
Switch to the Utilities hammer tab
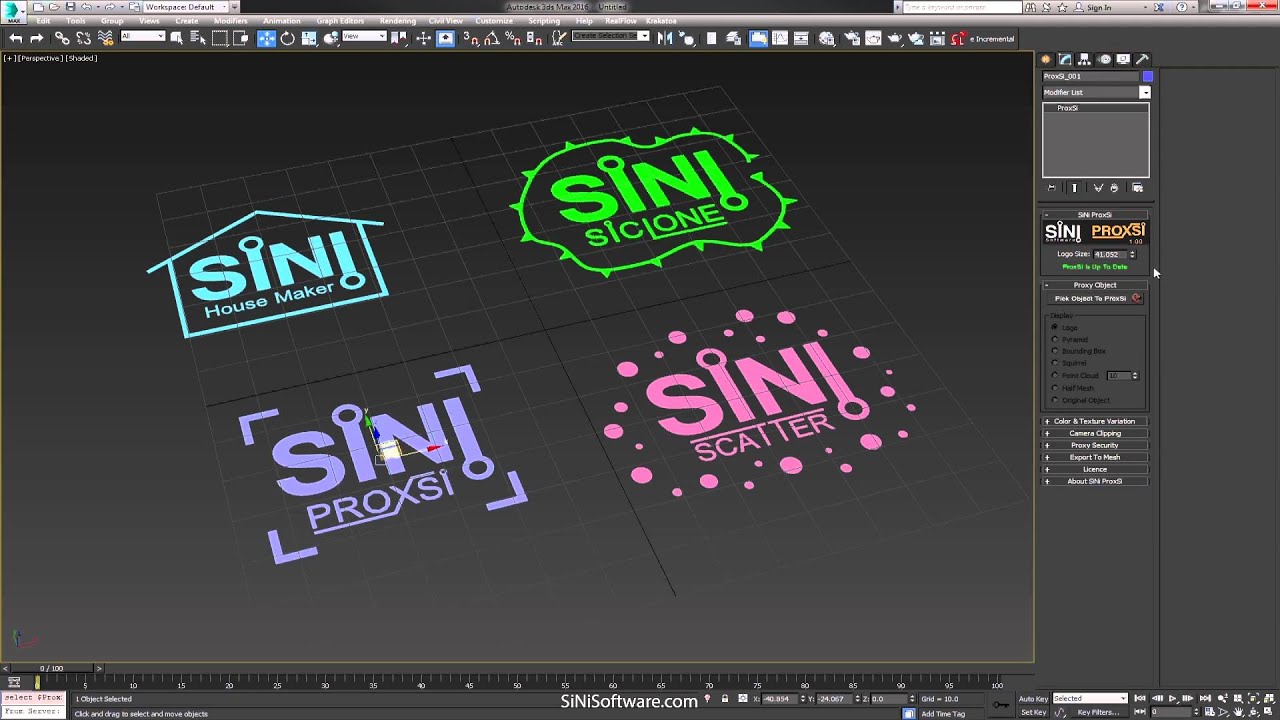(x=1142, y=60)
